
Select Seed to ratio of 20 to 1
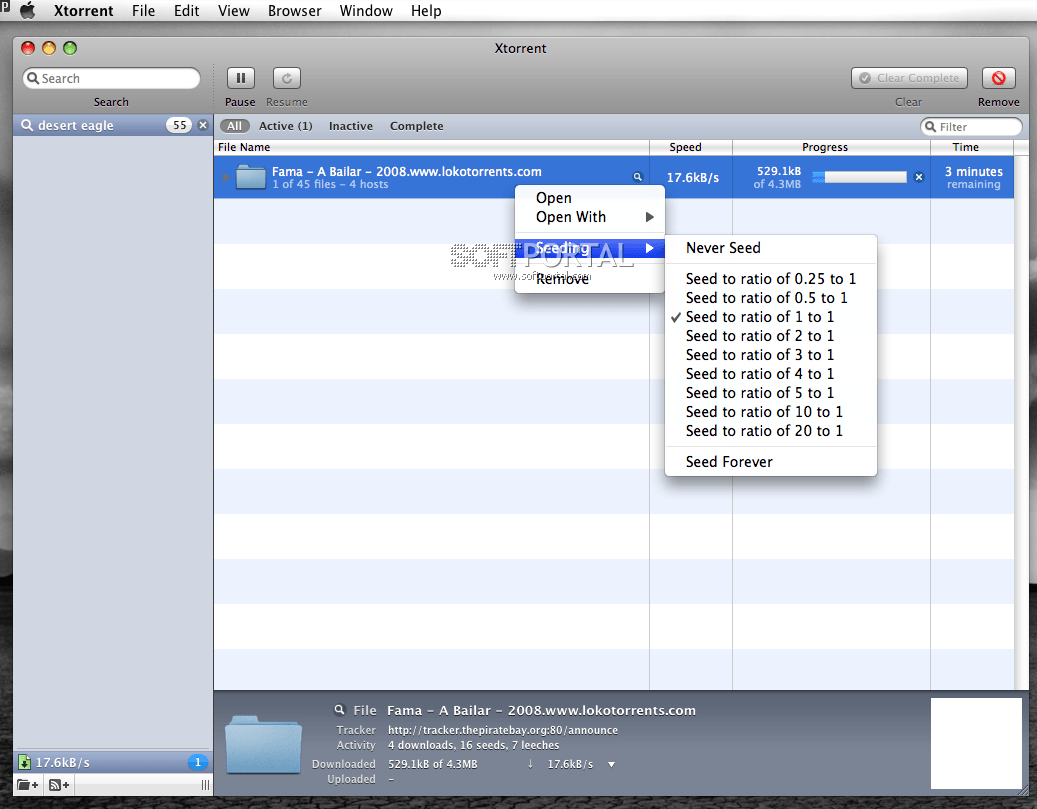tap(770, 431)
